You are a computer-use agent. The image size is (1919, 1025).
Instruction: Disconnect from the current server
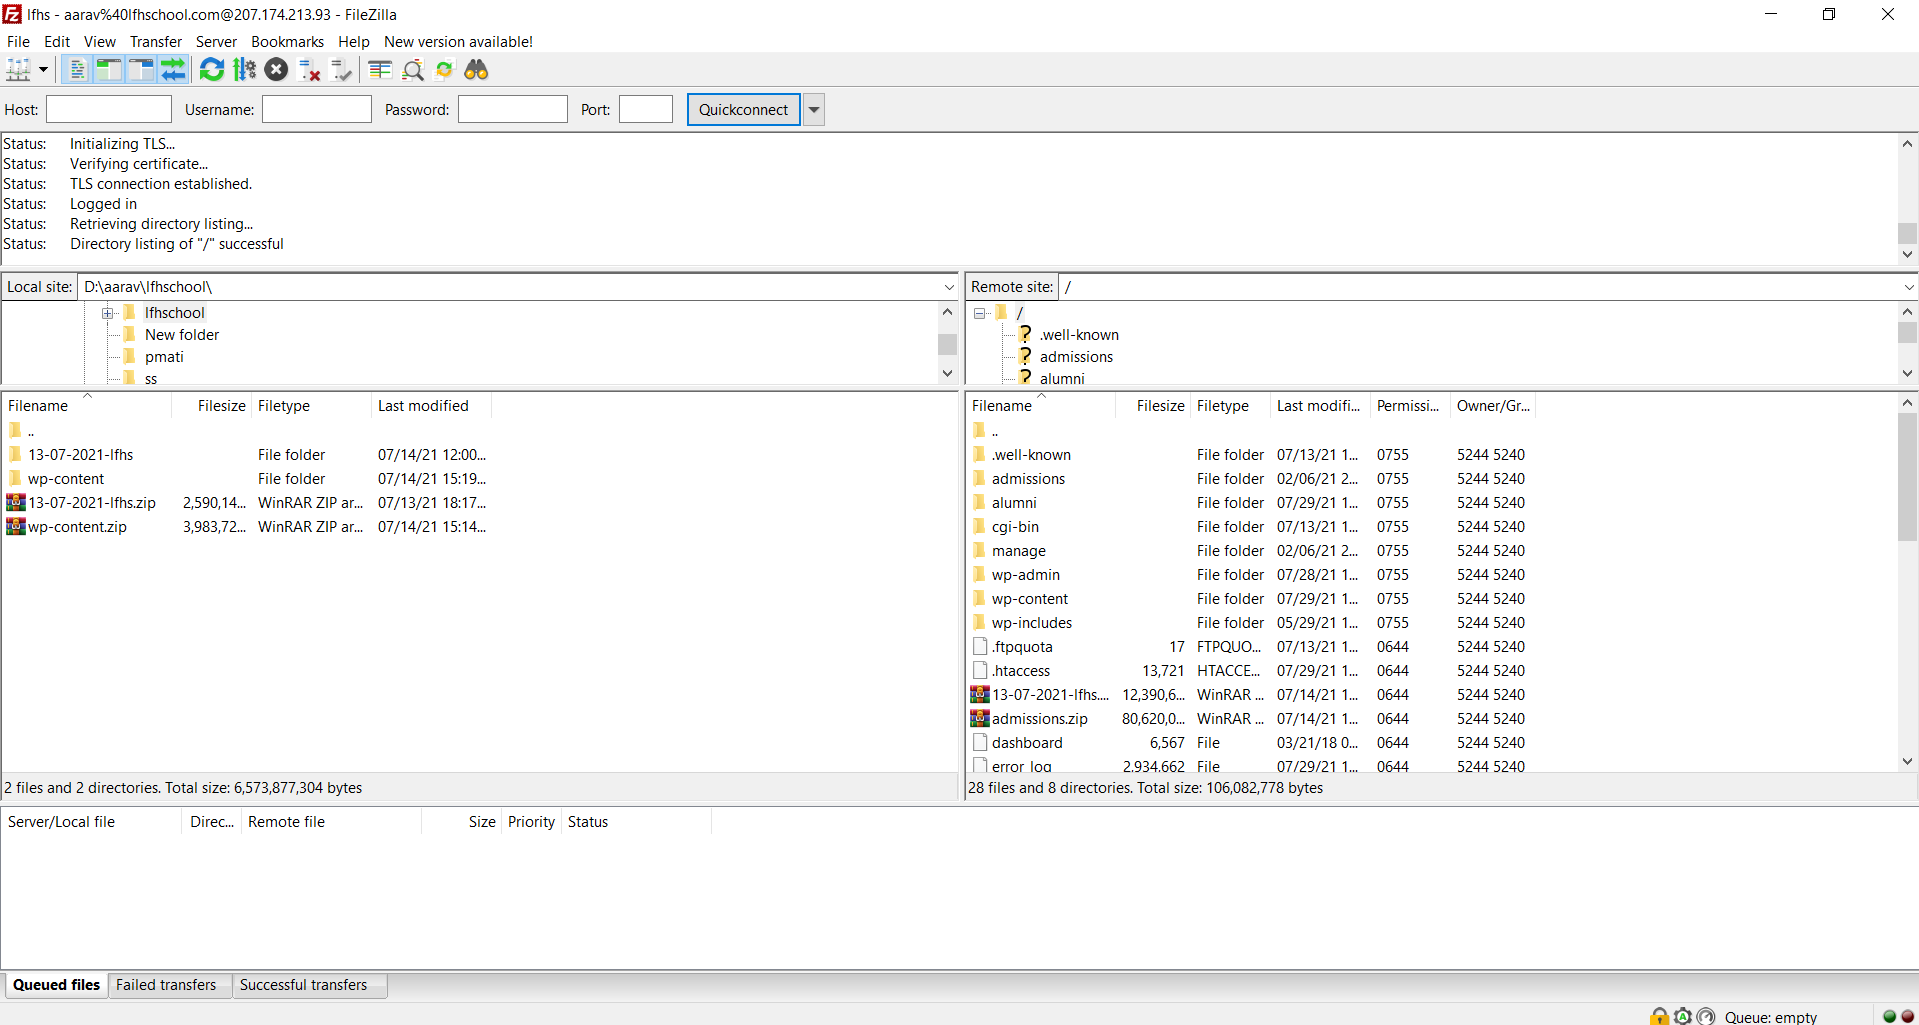310,70
